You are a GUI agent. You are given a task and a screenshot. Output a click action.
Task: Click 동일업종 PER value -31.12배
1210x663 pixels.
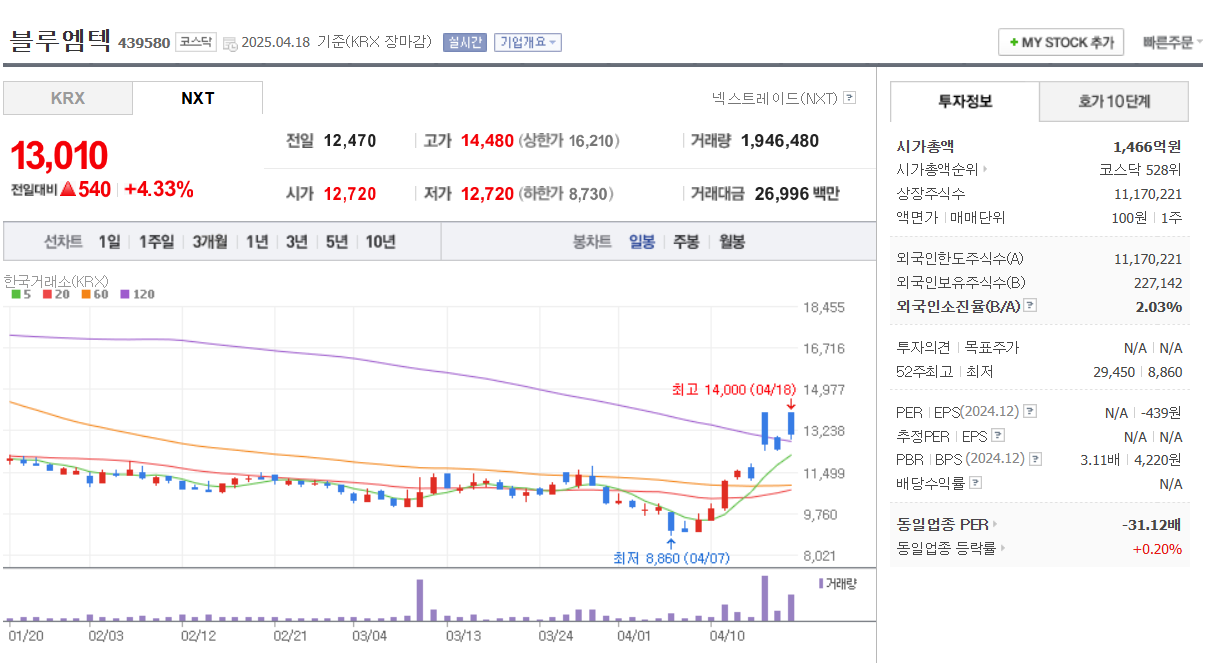(1151, 524)
